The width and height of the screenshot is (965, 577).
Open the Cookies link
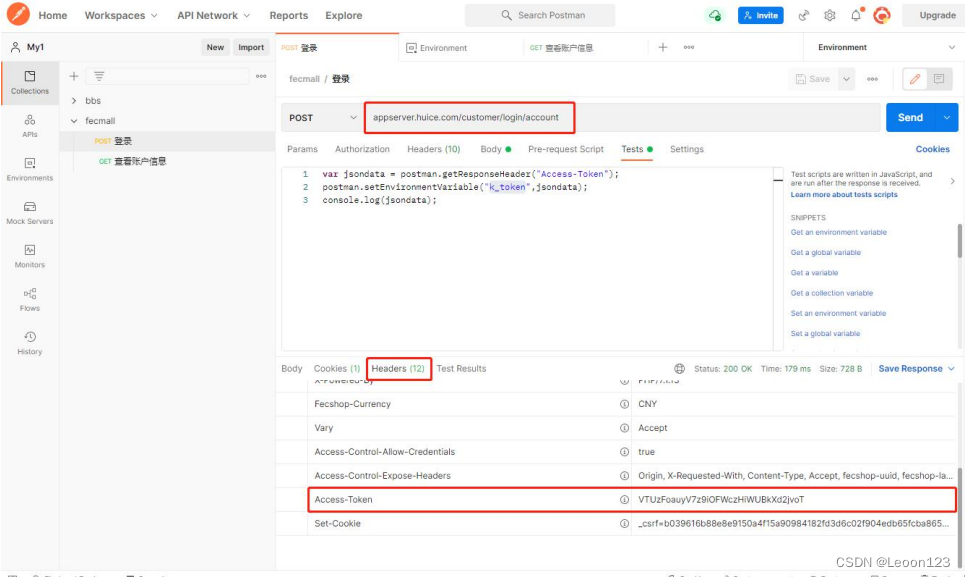point(932,149)
